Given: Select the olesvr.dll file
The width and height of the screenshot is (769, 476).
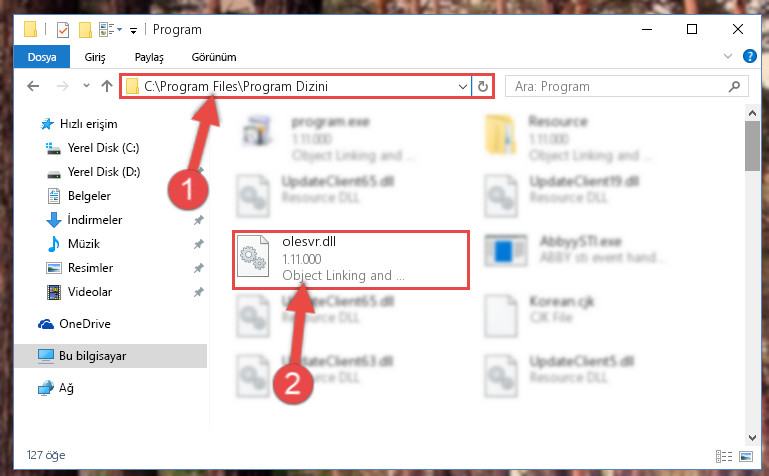Looking at the screenshot, I should 351,259.
